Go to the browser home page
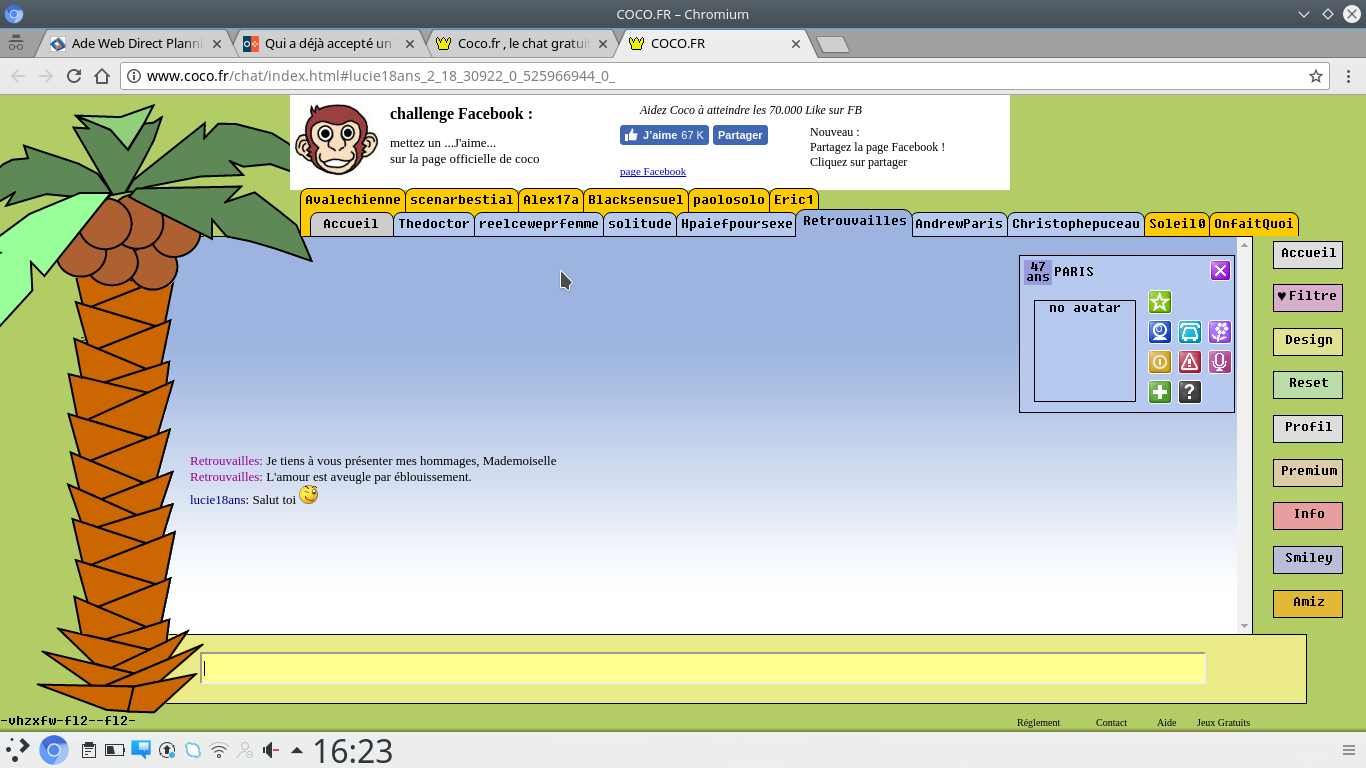Screen dimensions: 1366x768 click(x=101, y=76)
